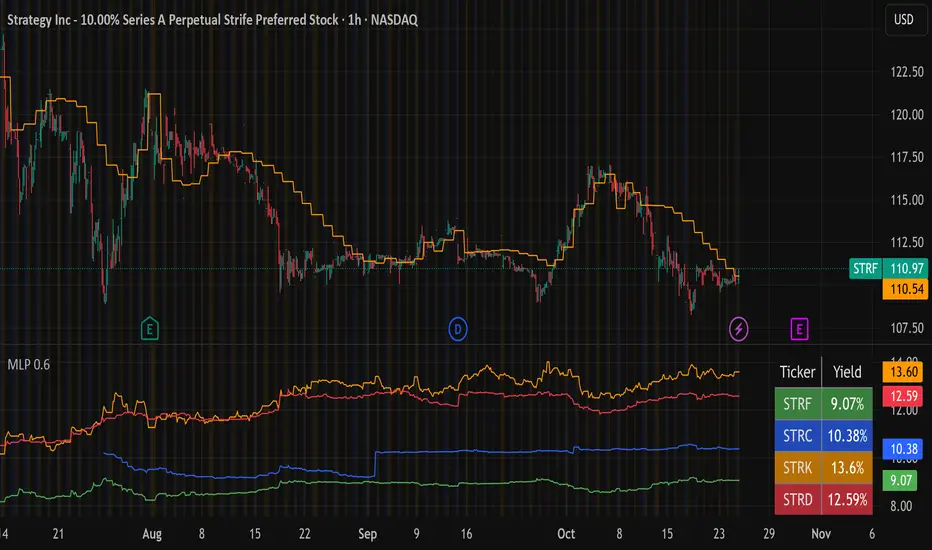This screenshot has height=550, width=932.
Task: Select the green STRF cell in the yield table
Action: pos(798,407)
